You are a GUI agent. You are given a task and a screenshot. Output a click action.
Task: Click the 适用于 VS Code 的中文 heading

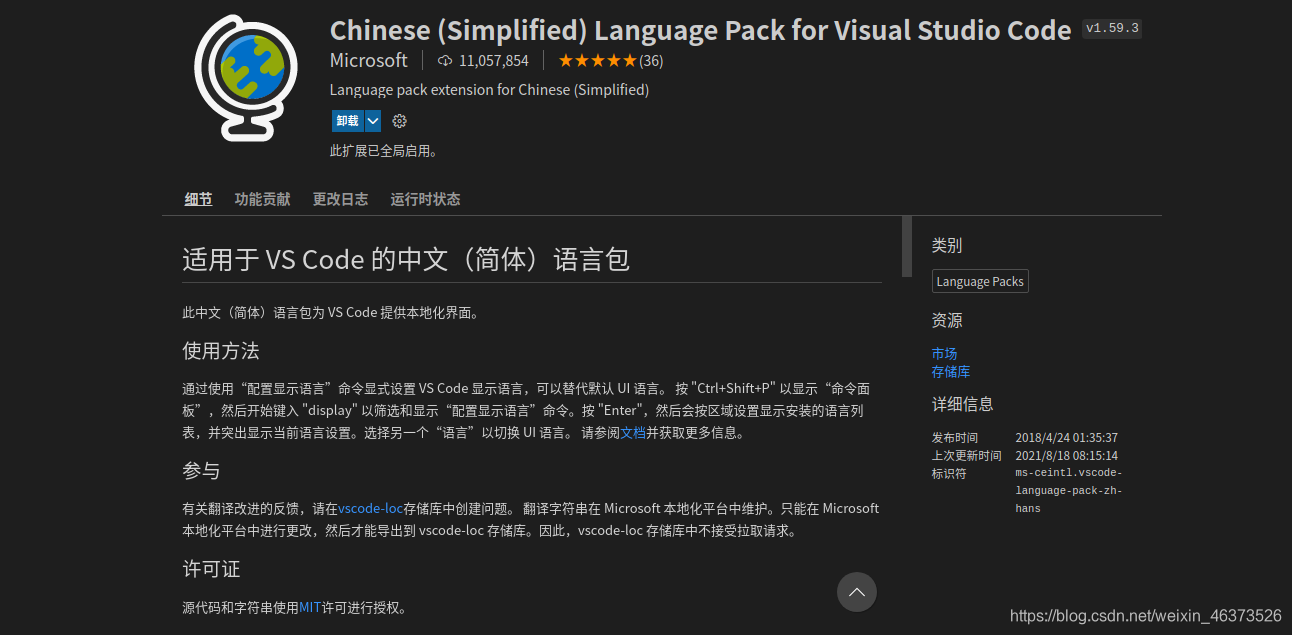pyautogui.click(x=406, y=260)
